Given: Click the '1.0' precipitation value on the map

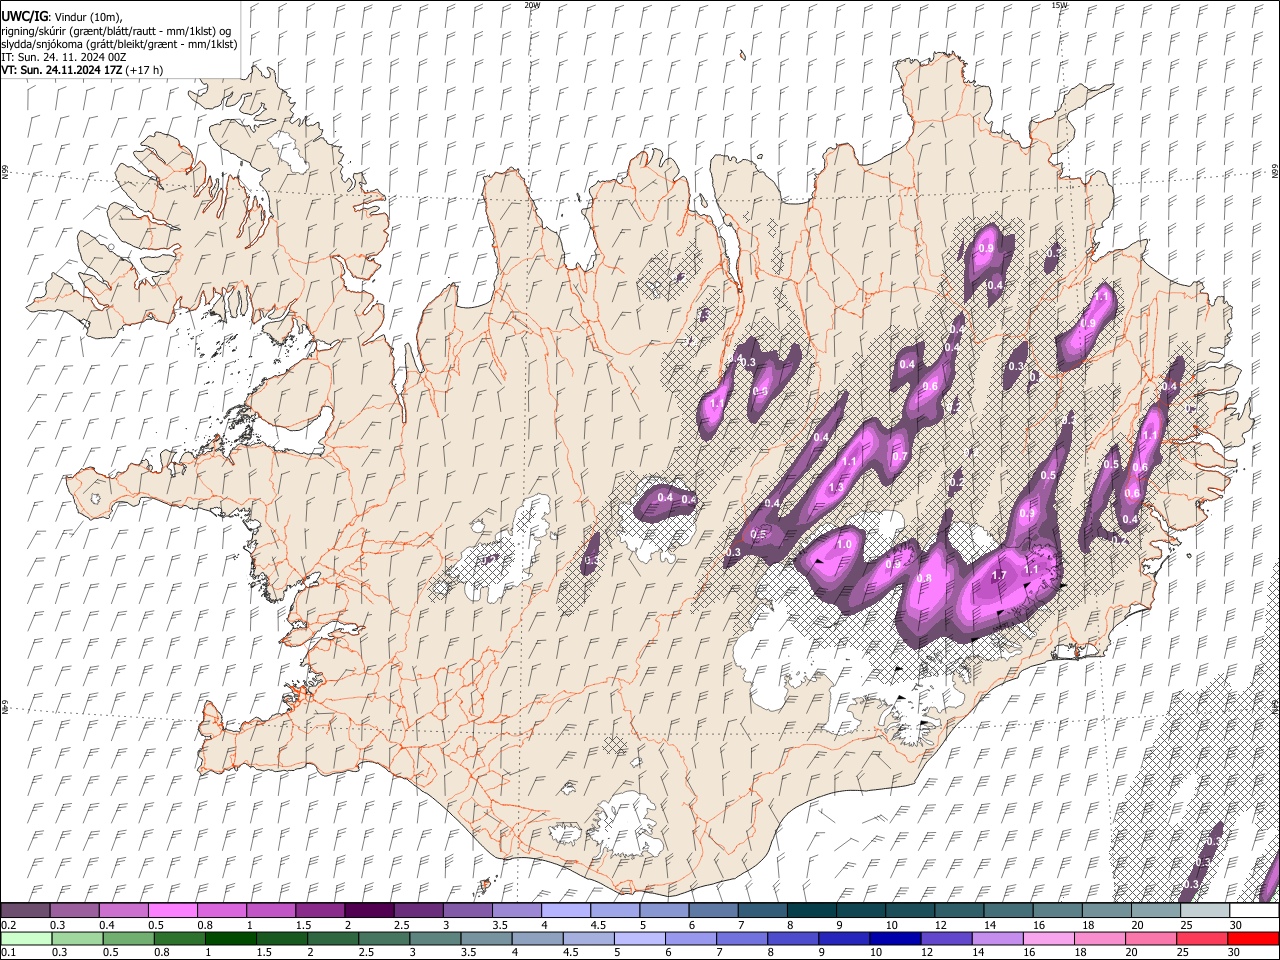Looking at the screenshot, I should click(844, 545).
